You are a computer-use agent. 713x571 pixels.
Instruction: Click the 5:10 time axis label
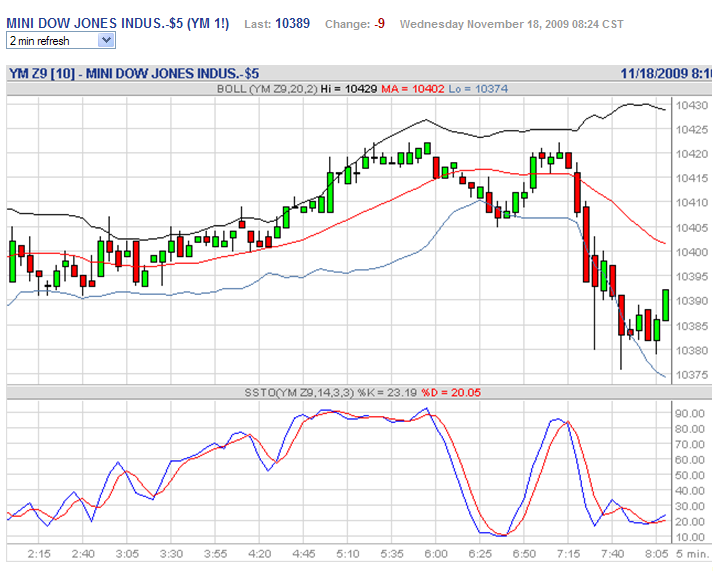[348, 554]
